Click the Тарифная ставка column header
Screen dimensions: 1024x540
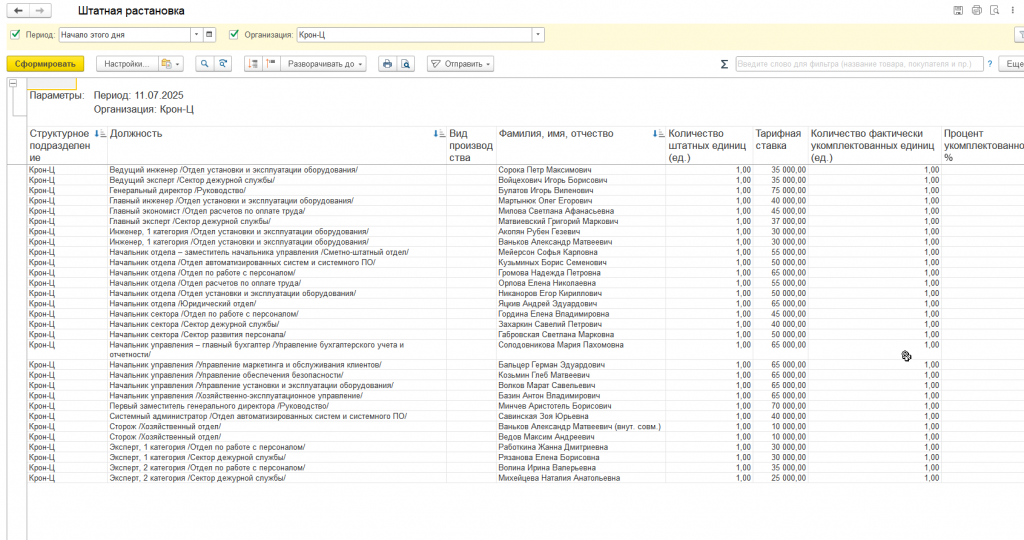click(780, 145)
